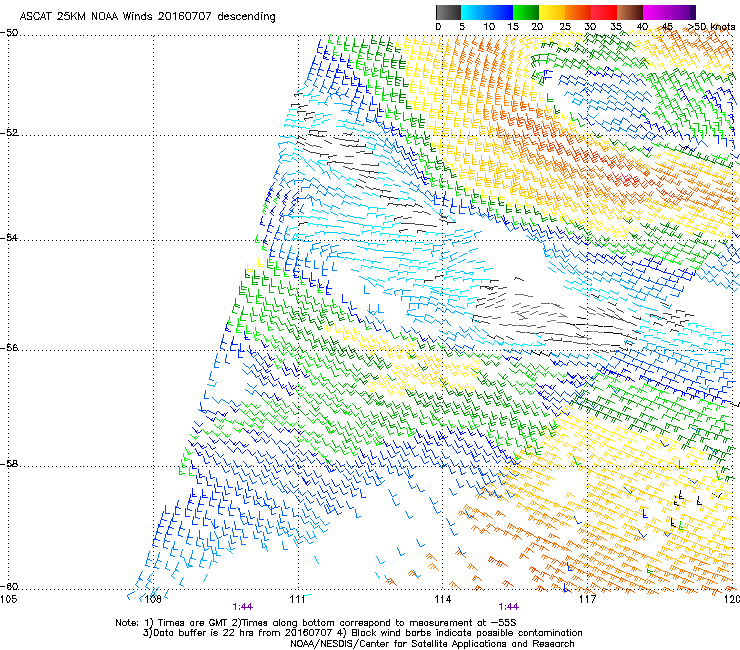Pick the yellow 20-25 knots legend segment

[x=552, y=12]
